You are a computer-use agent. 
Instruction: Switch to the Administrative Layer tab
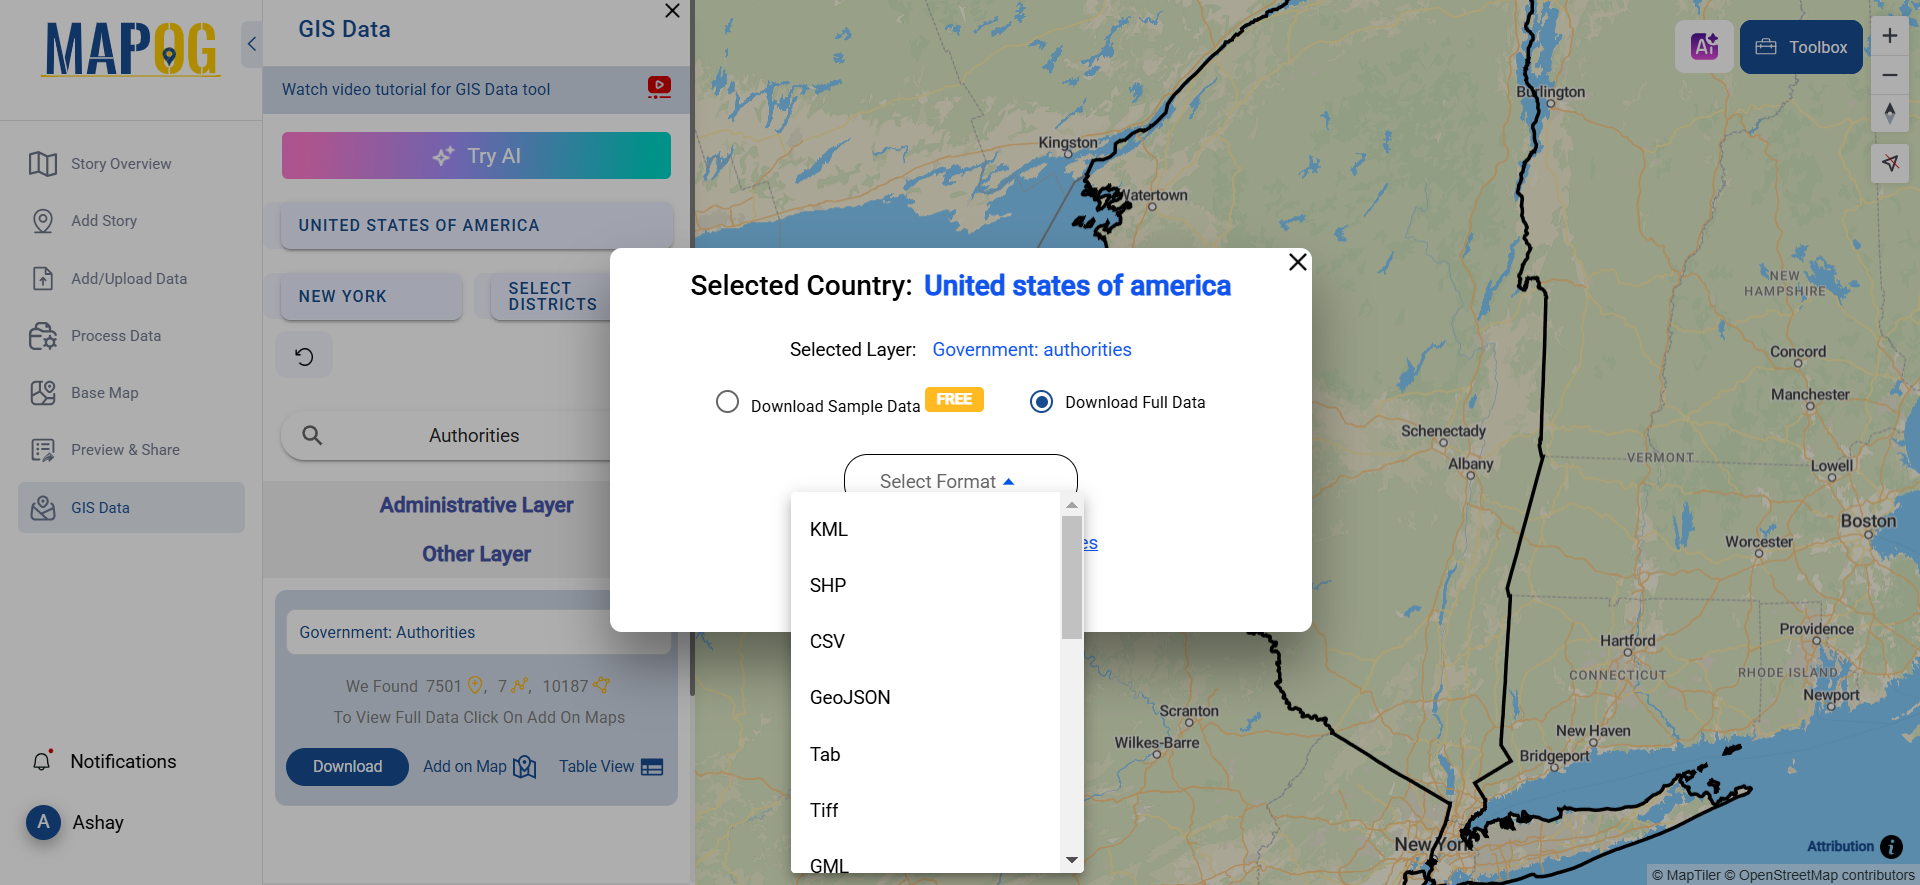point(476,505)
